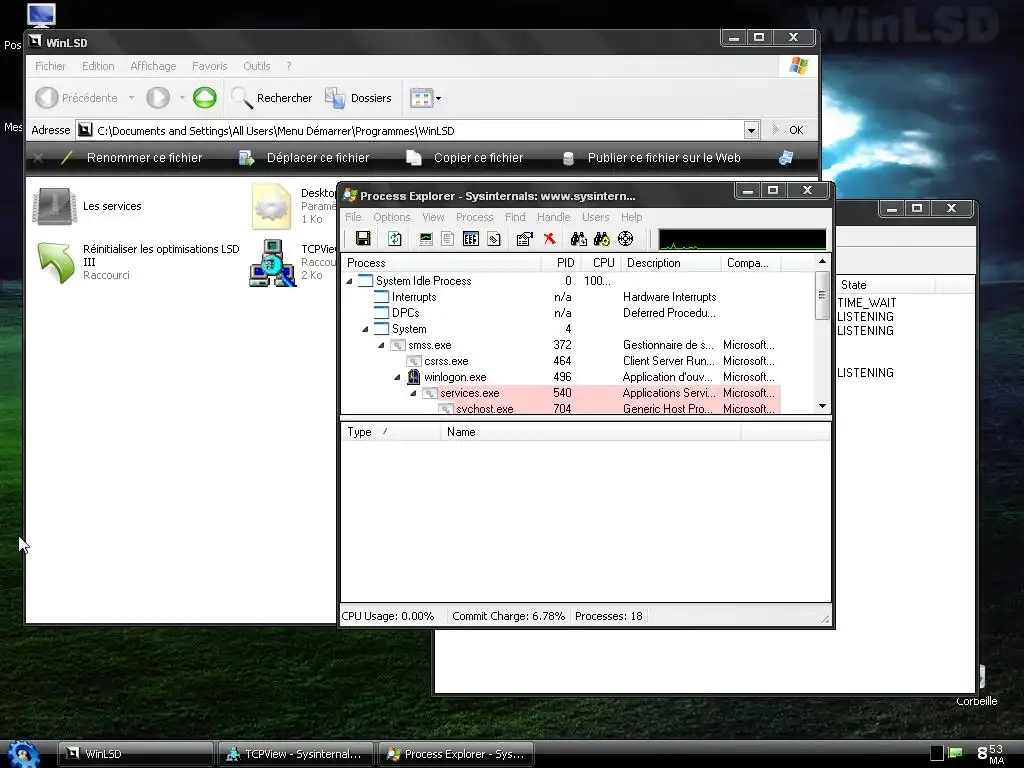
Task: Open the forward button history dropdown arrow
Action: pos(182,98)
